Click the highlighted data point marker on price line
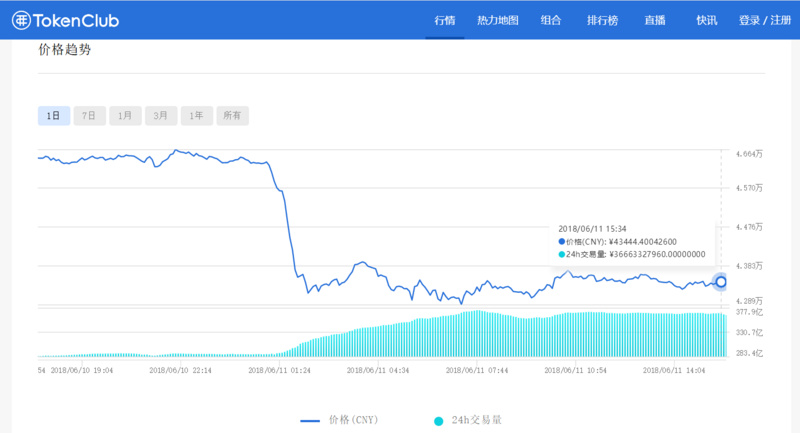Screen dimensions: 800x433 [x=721, y=282]
